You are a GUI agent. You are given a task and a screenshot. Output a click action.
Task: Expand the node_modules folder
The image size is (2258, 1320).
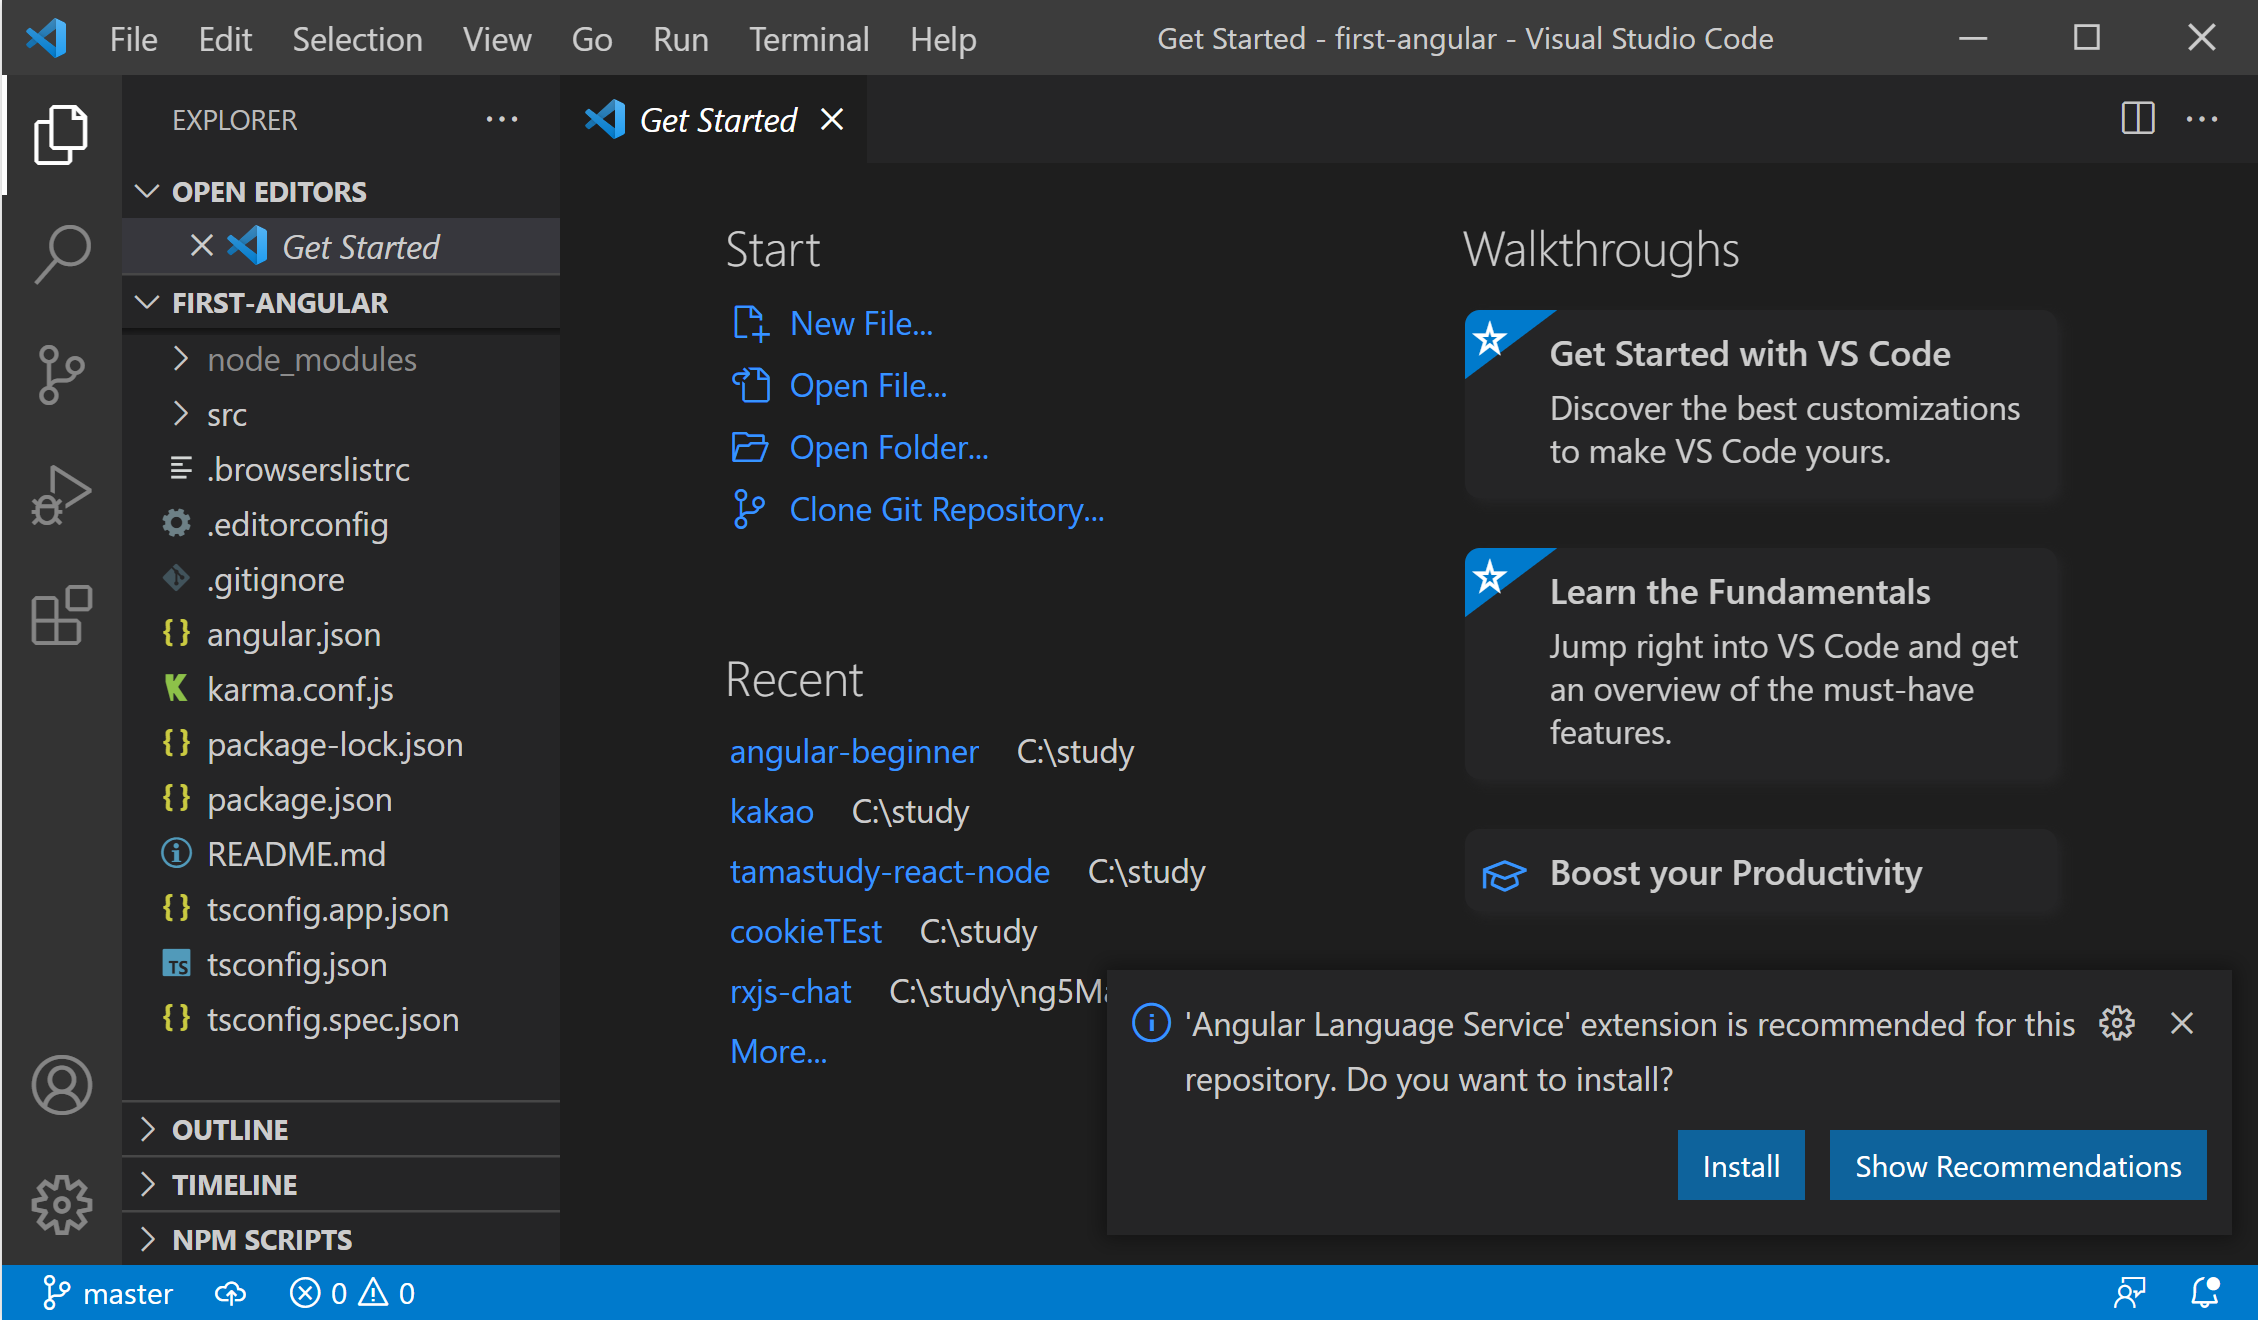tap(311, 359)
